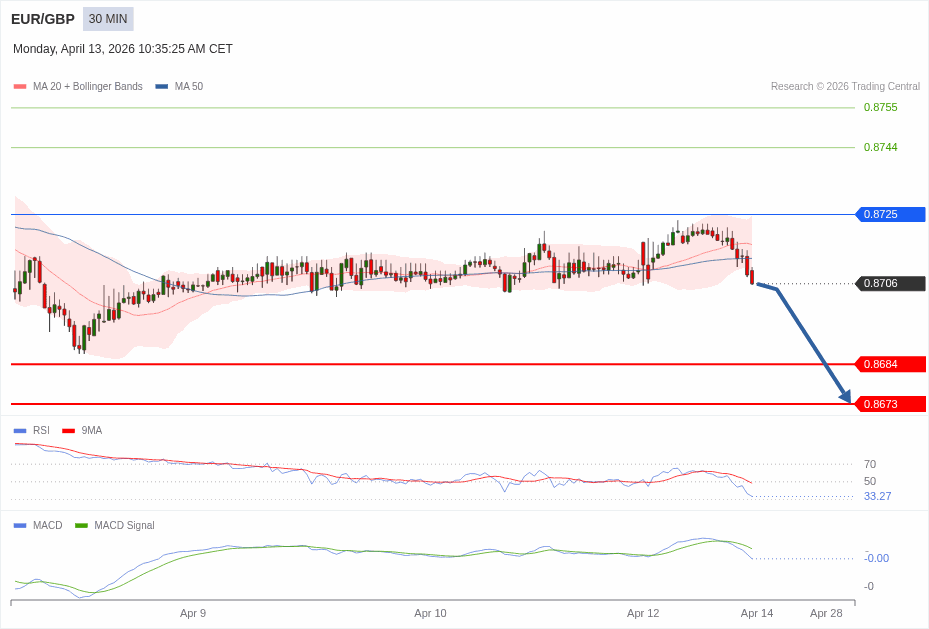Click the blue forecast arrow head
Image resolution: width=929 pixels, height=629 pixels.
pos(845,397)
